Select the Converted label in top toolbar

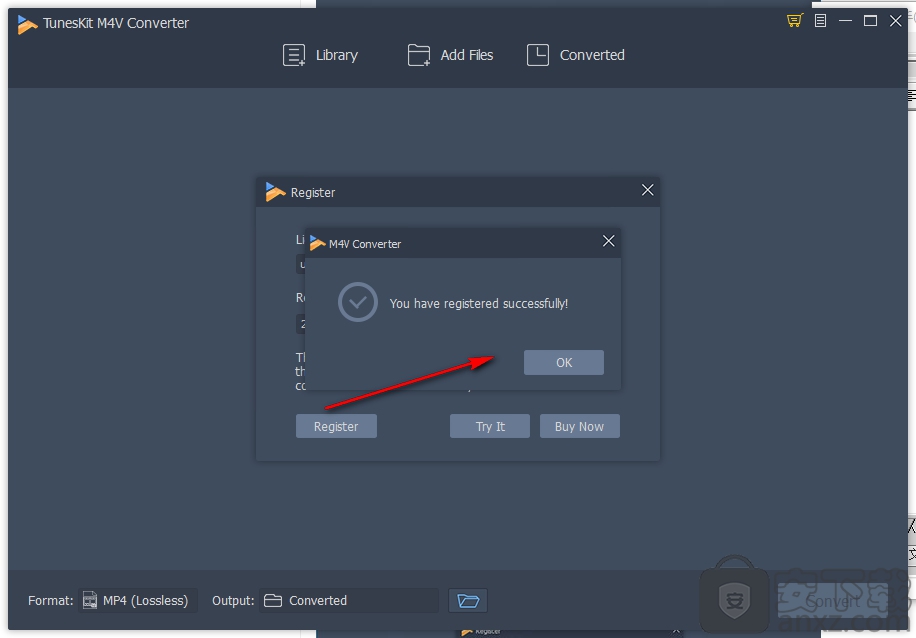[x=592, y=55]
